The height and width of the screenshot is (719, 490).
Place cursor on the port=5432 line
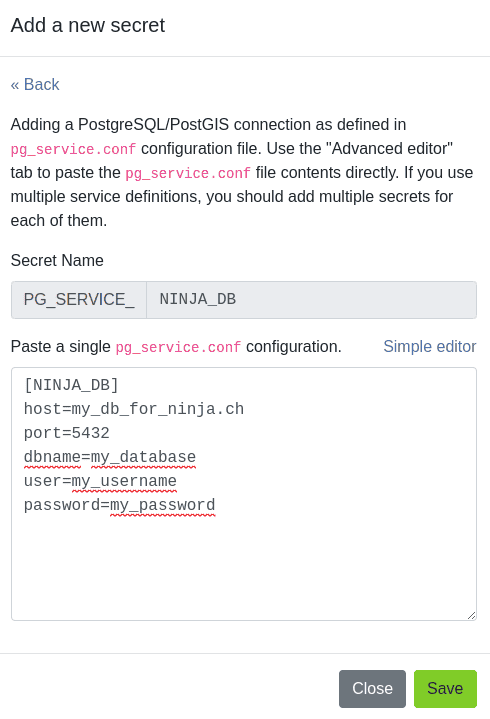pyautogui.click(x=66, y=433)
